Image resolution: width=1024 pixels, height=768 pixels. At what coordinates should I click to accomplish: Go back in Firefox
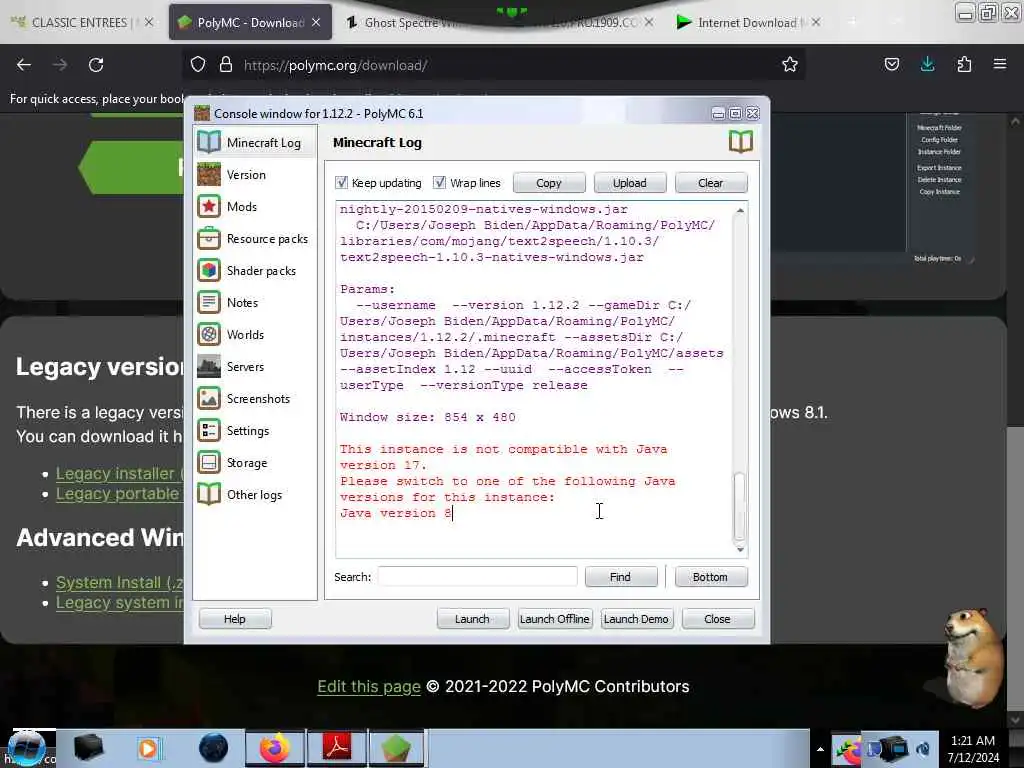point(24,65)
